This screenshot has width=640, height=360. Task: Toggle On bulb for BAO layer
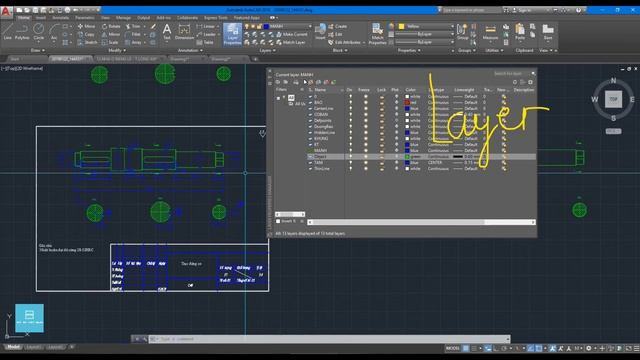point(350,102)
